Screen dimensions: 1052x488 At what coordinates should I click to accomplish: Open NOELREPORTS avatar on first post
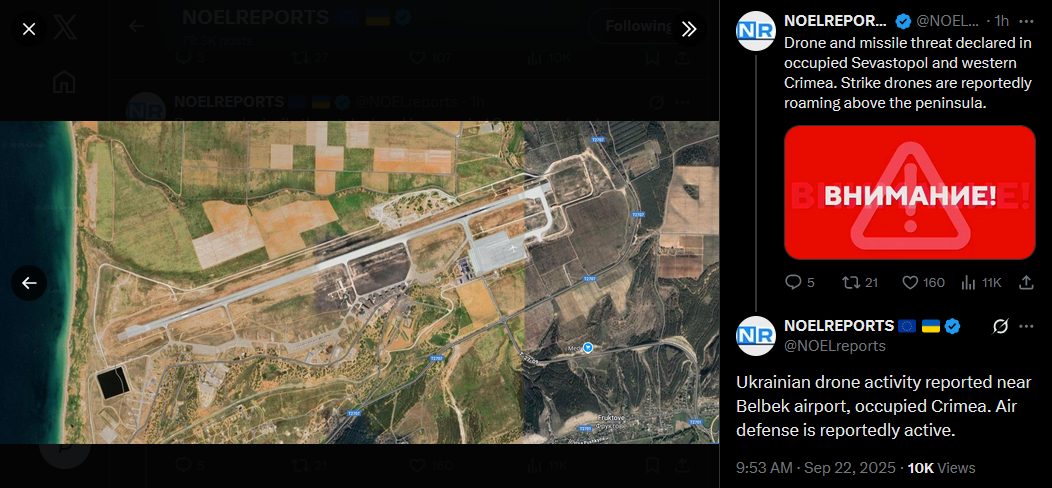click(756, 31)
